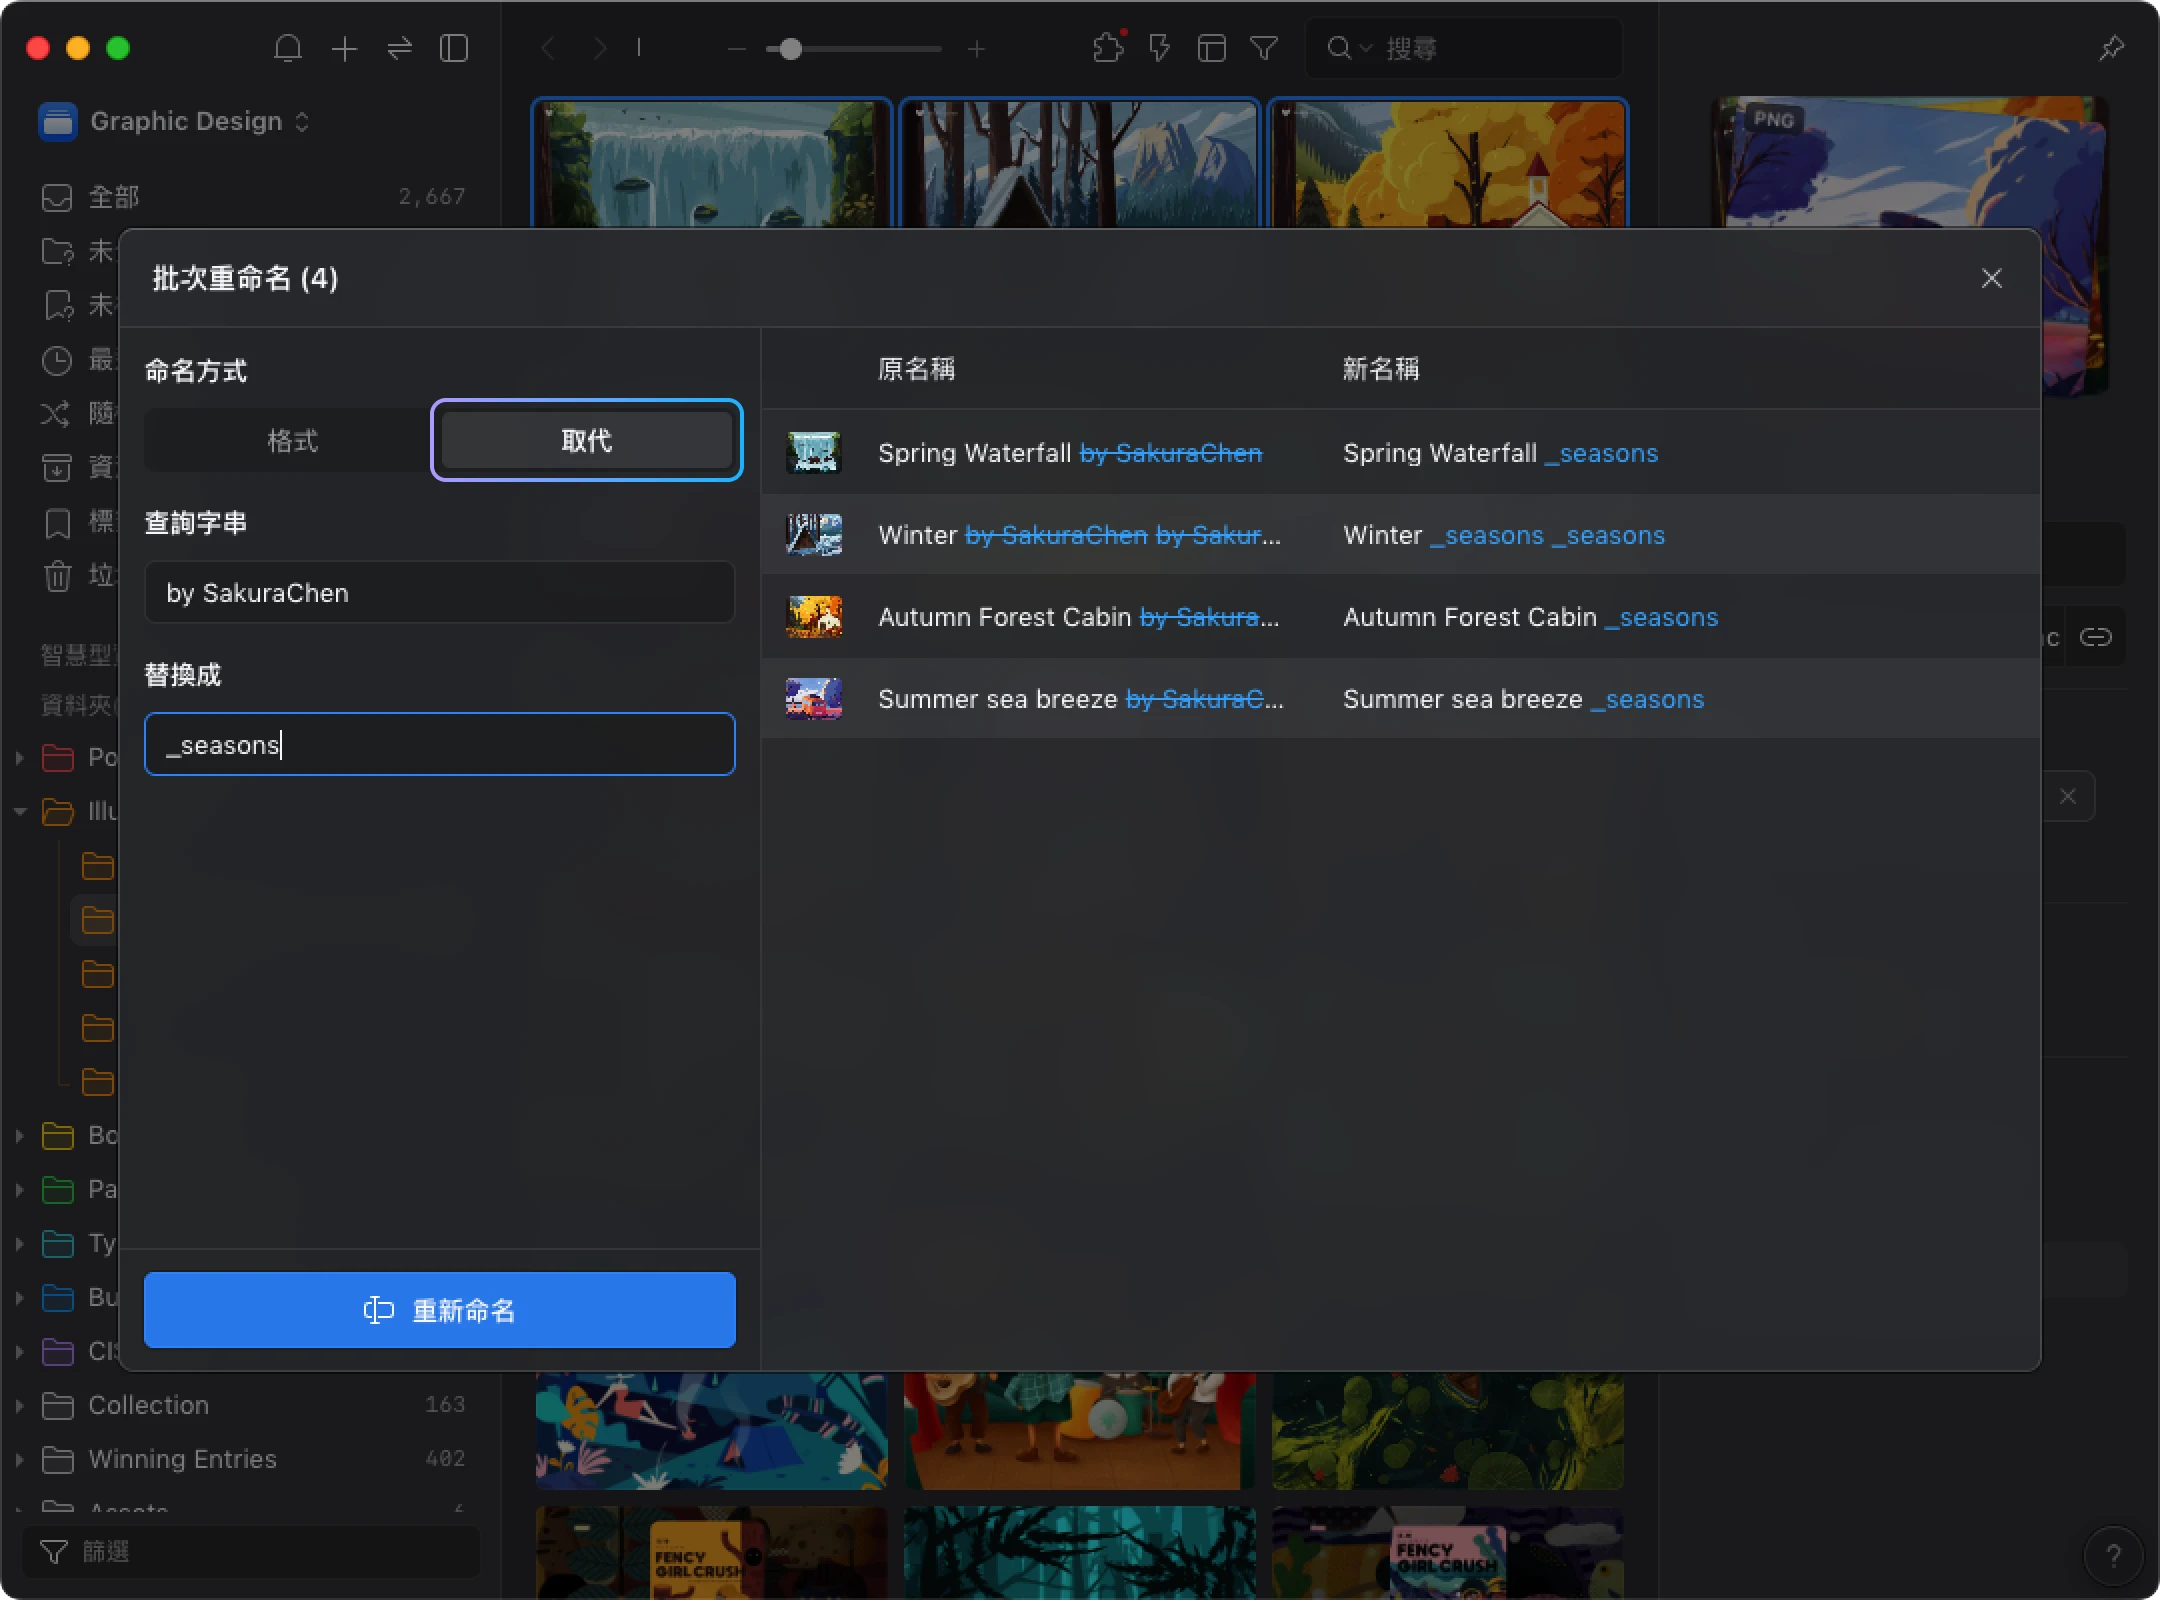Click the filter funnel icon in toolbar

pos(1264,48)
